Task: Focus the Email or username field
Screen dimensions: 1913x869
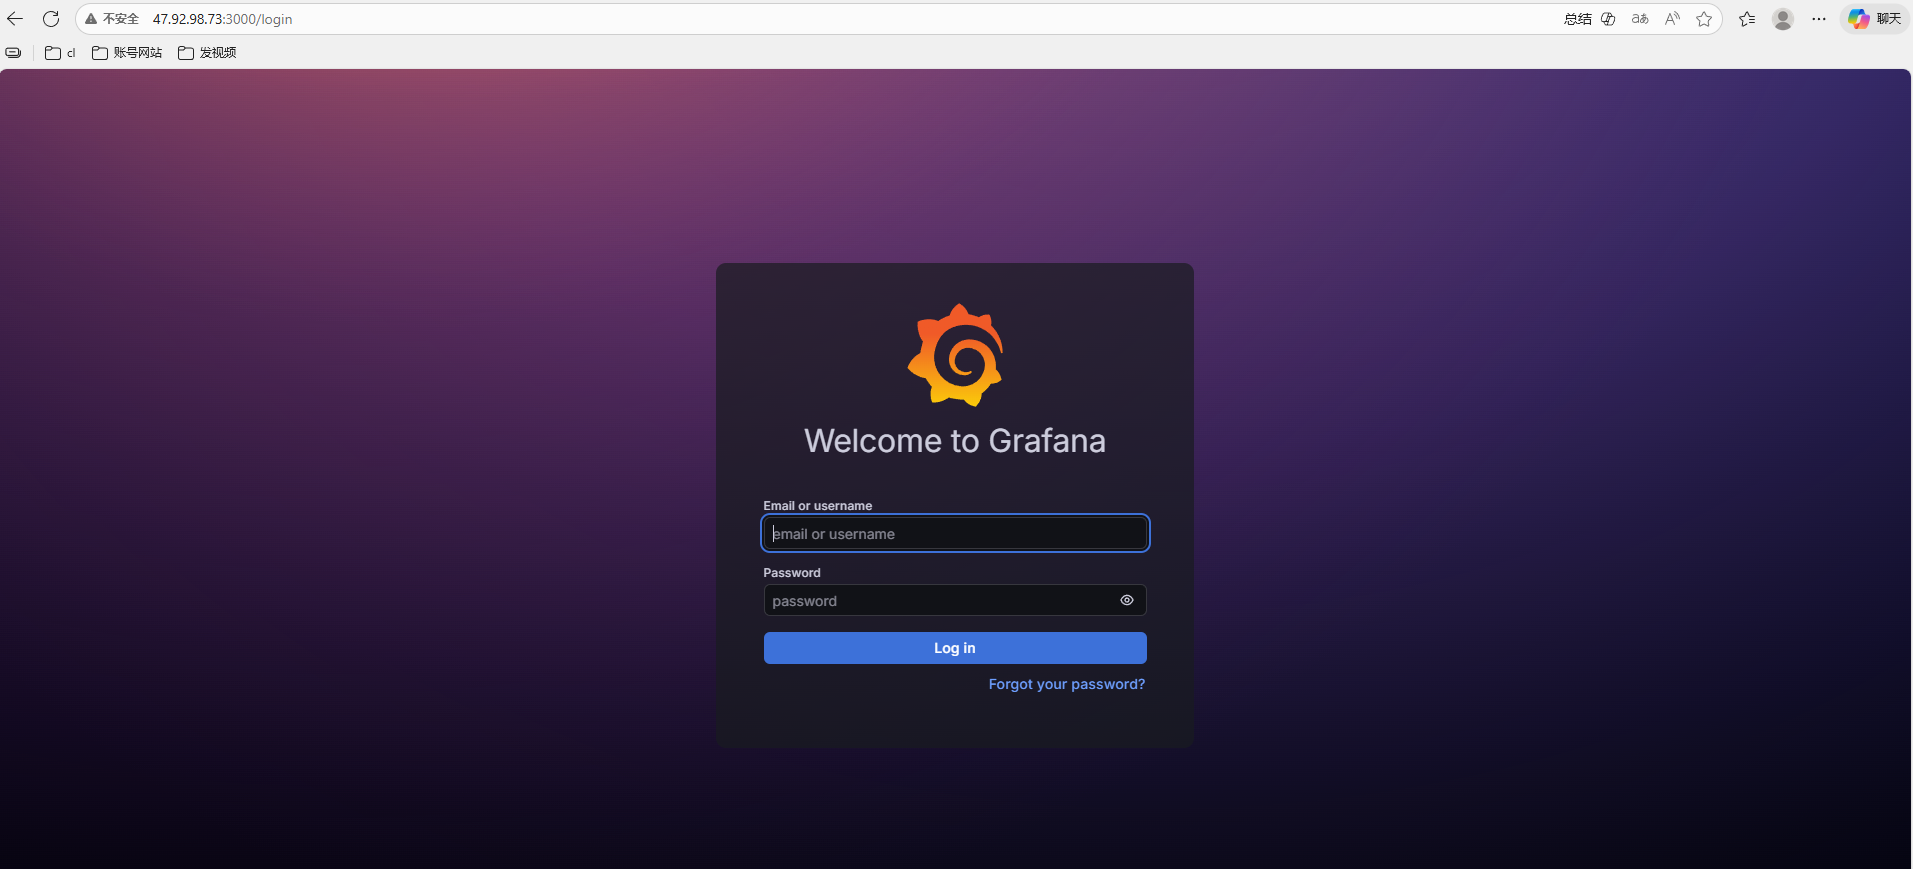Action: tap(954, 534)
